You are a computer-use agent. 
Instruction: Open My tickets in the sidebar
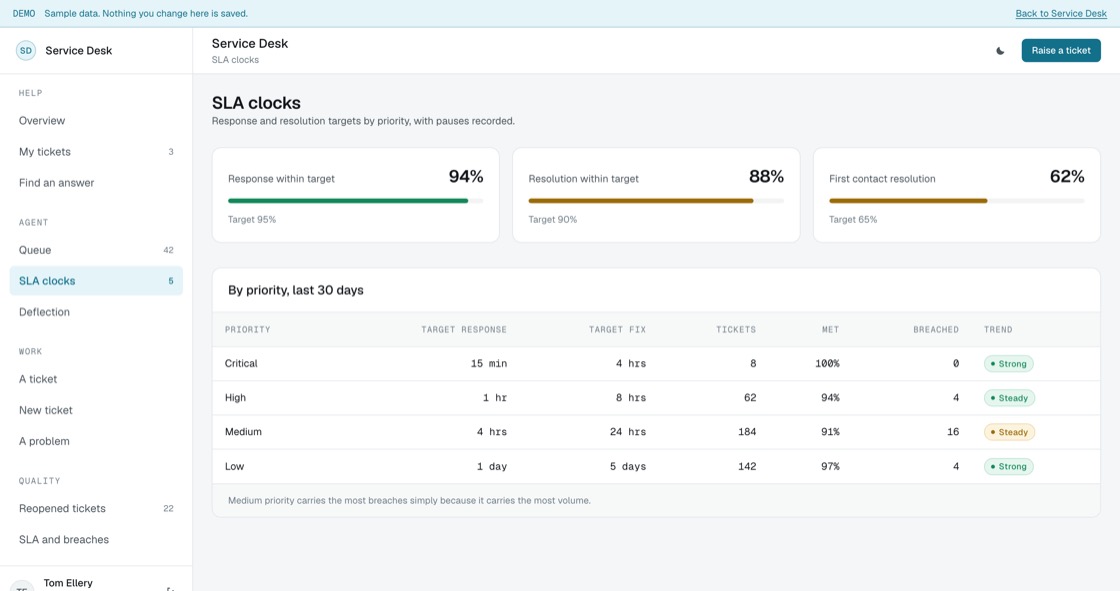click(96, 152)
